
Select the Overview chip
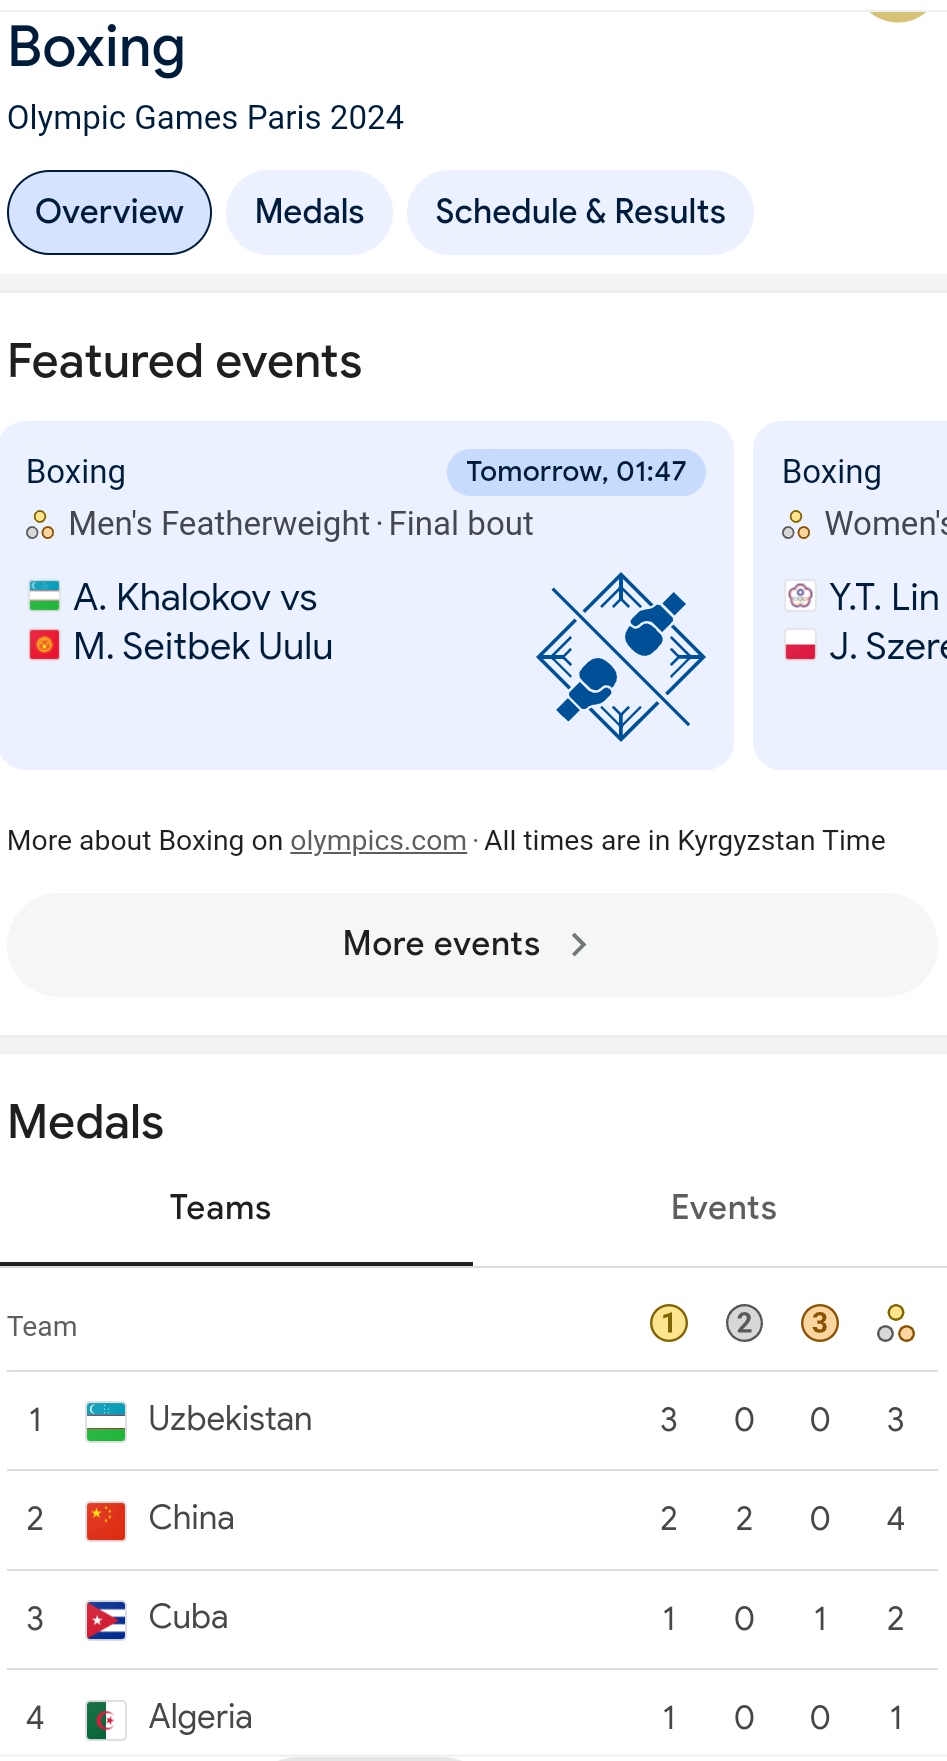pos(109,212)
